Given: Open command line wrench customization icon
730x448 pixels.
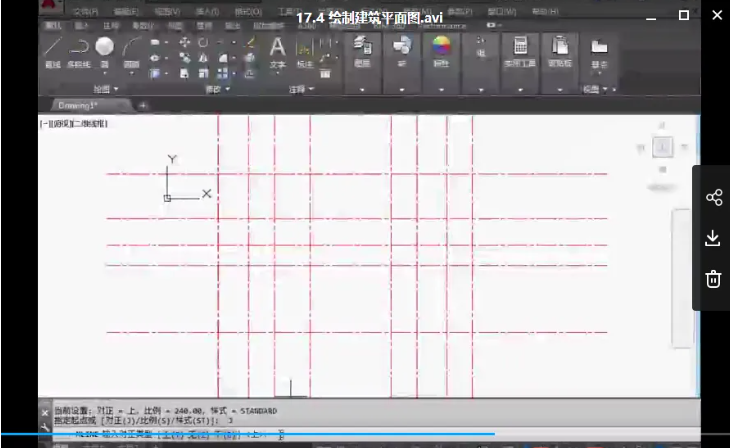Looking at the screenshot, I should [x=45, y=426].
